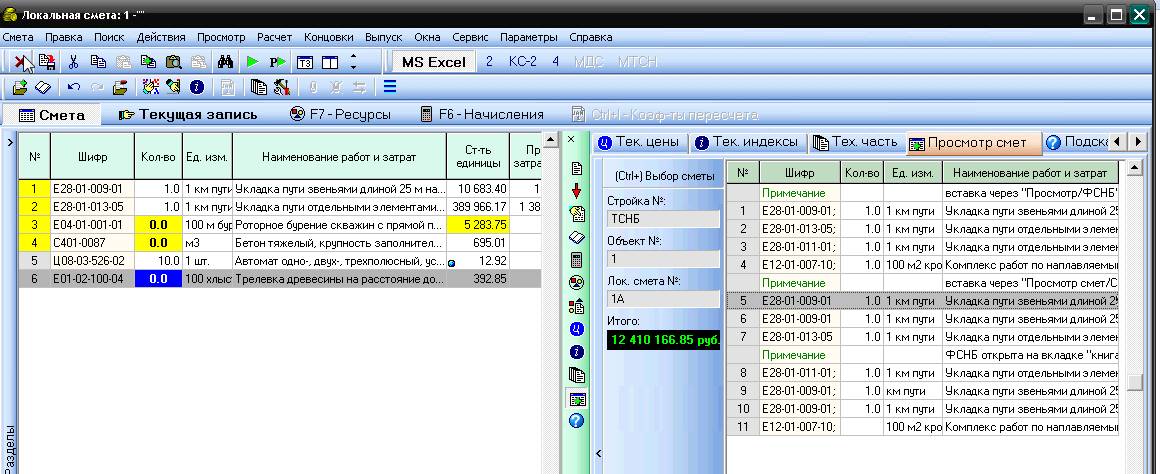Click the open book icon in vertical strip
This screenshot has height=474, width=1160.
(x=577, y=237)
